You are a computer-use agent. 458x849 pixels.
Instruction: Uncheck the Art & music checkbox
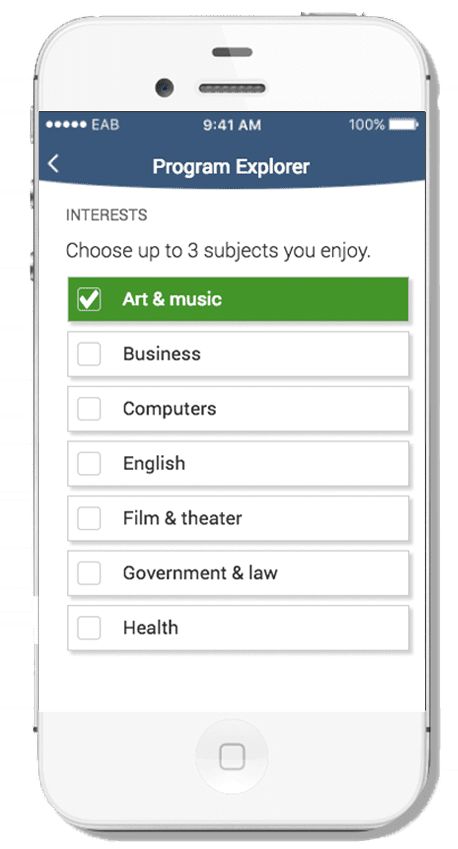click(89, 299)
